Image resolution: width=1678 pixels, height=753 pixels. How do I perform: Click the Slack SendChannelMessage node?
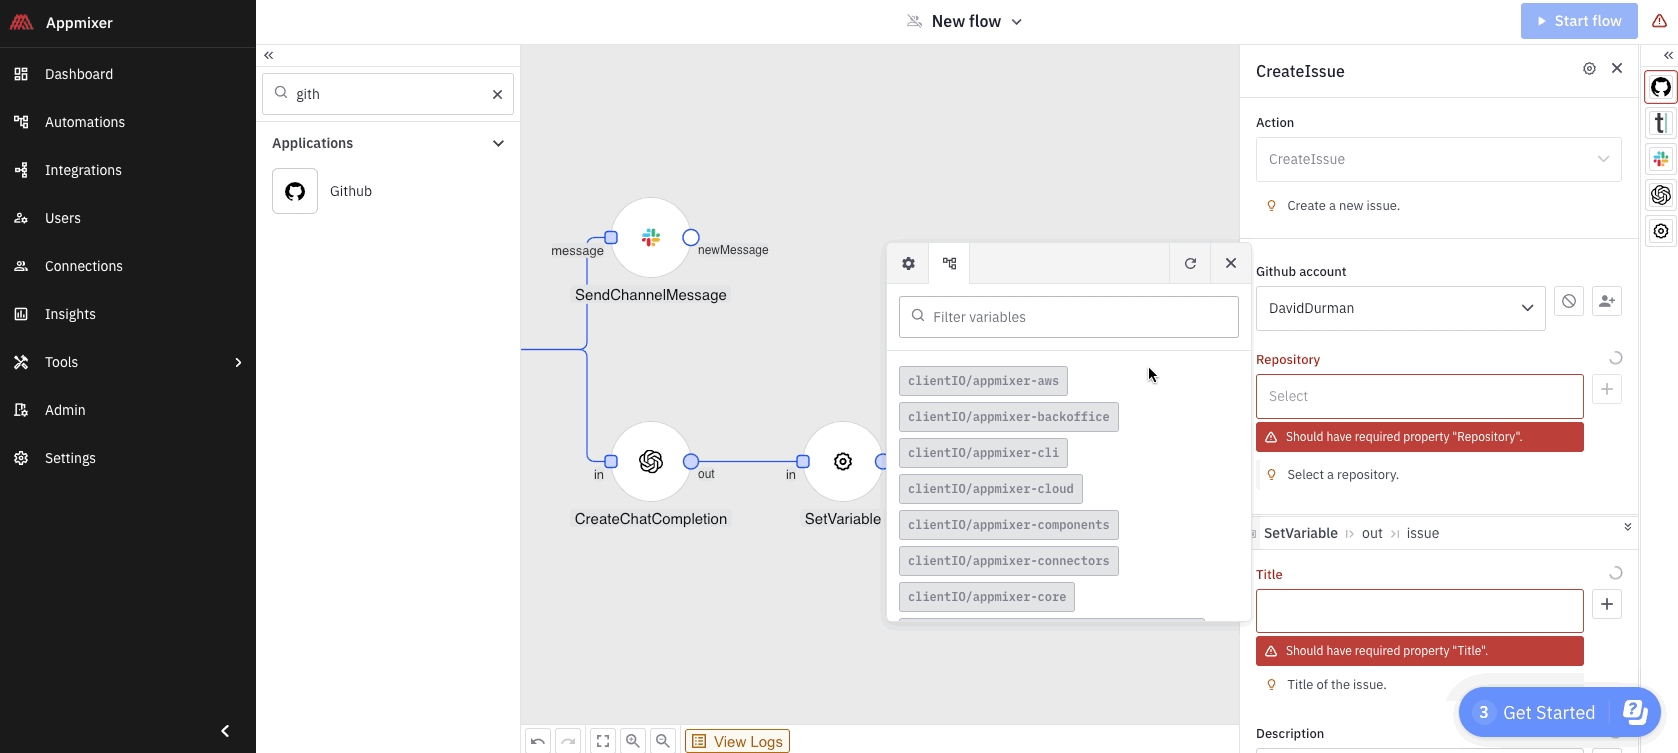pyautogui.click(x=651, y=238)
